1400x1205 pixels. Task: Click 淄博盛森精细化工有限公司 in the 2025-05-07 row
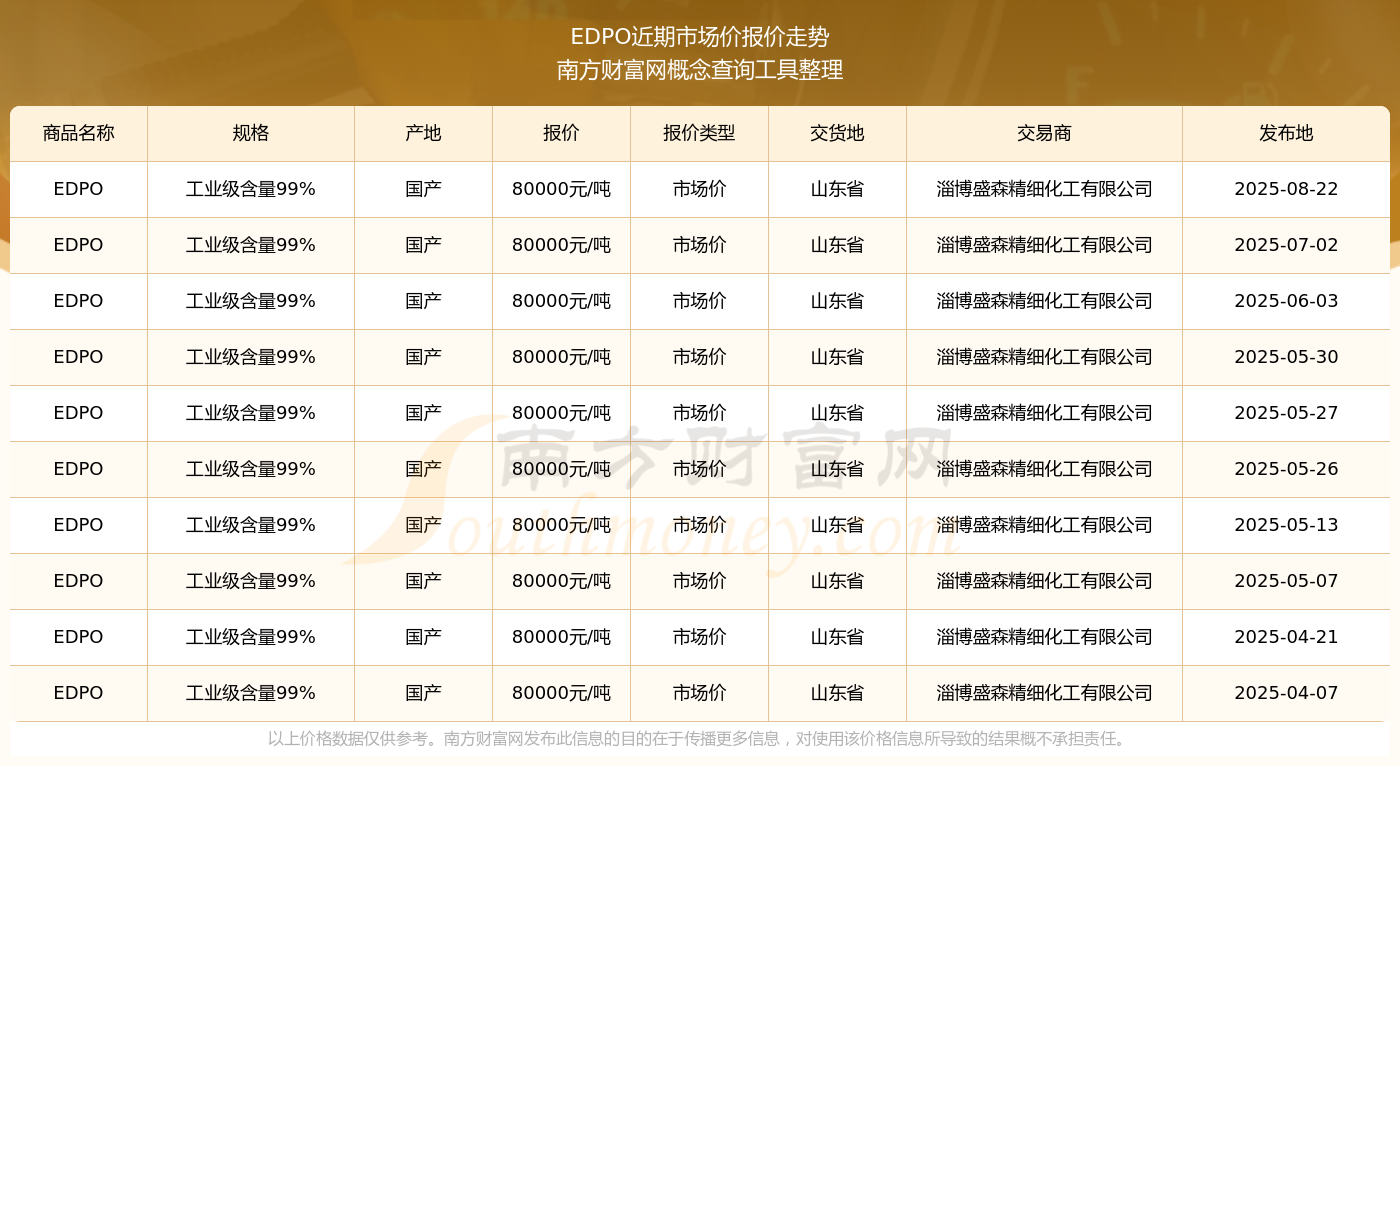1045,581
